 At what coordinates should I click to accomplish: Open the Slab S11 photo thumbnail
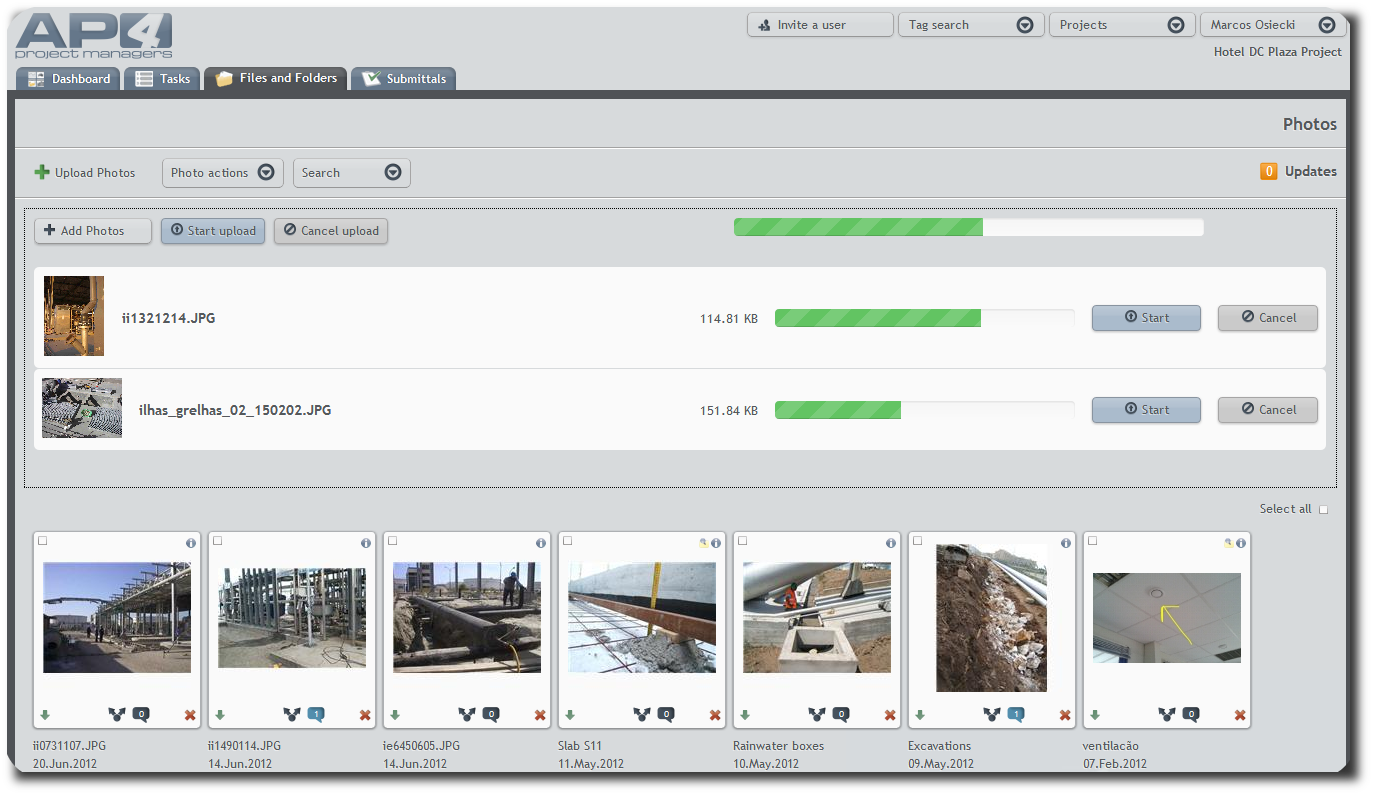[x=641, y=618]
